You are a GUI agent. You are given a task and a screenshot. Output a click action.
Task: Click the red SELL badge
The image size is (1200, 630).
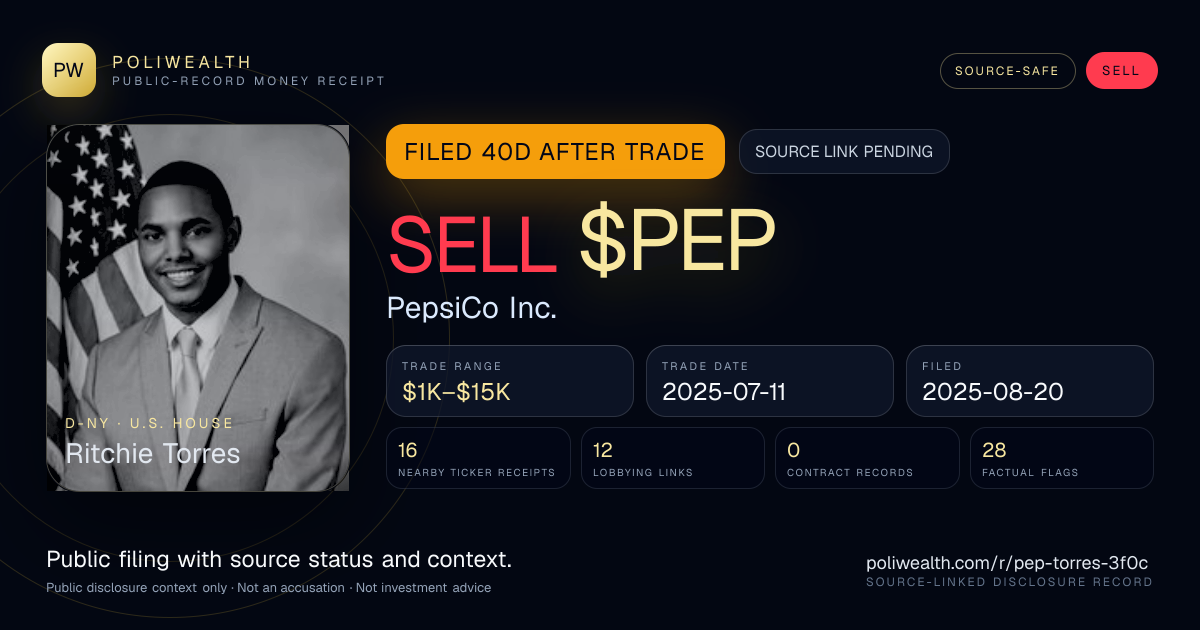(x=1121, y=71)
